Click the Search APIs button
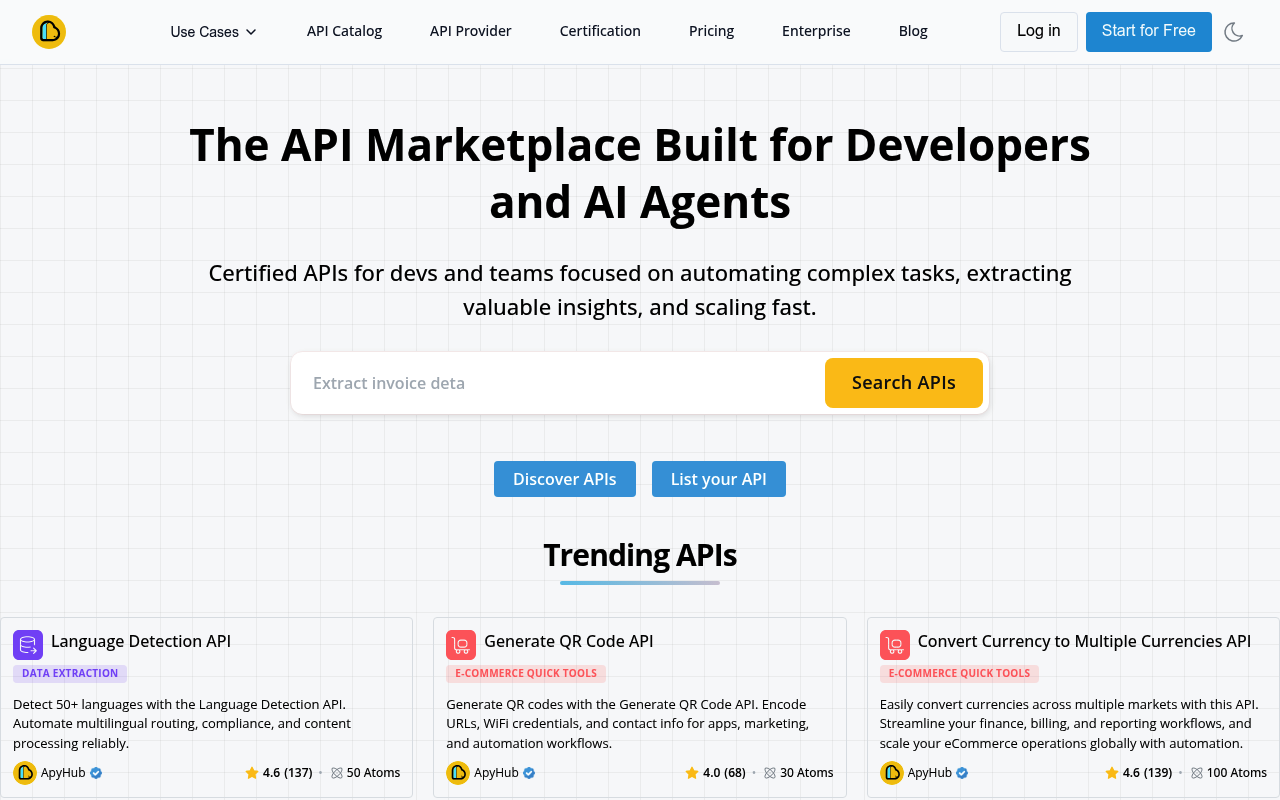1280x800 pixels. tap(904, 383)
